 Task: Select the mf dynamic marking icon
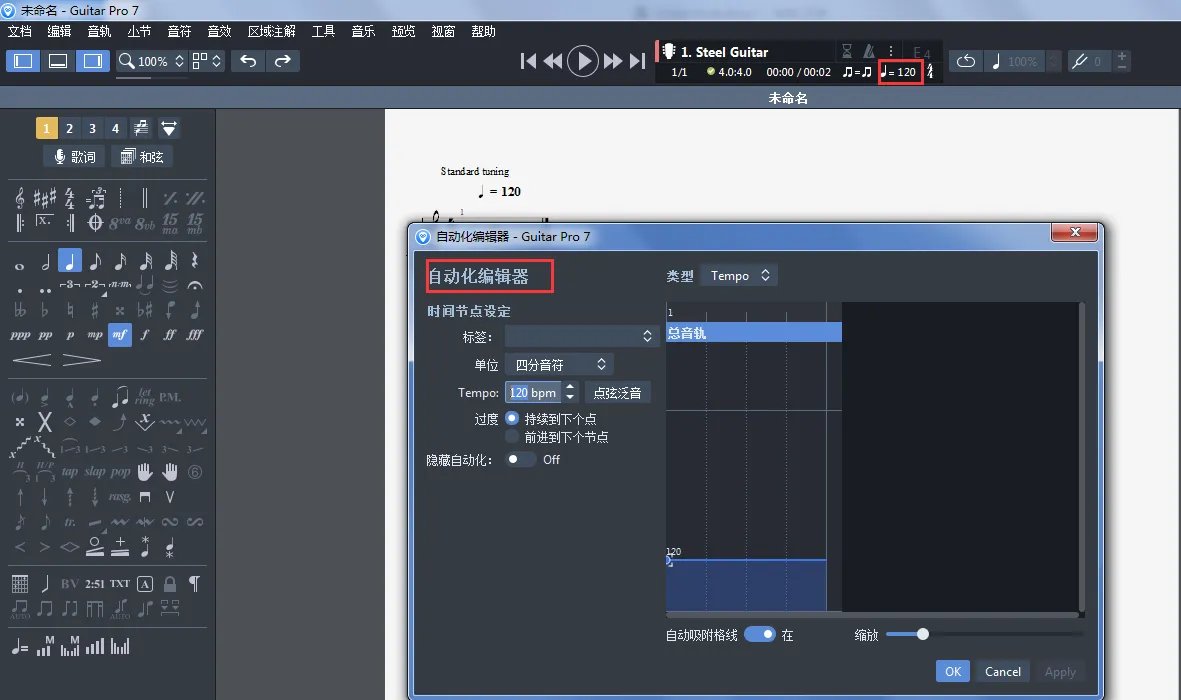click(119, 335)
